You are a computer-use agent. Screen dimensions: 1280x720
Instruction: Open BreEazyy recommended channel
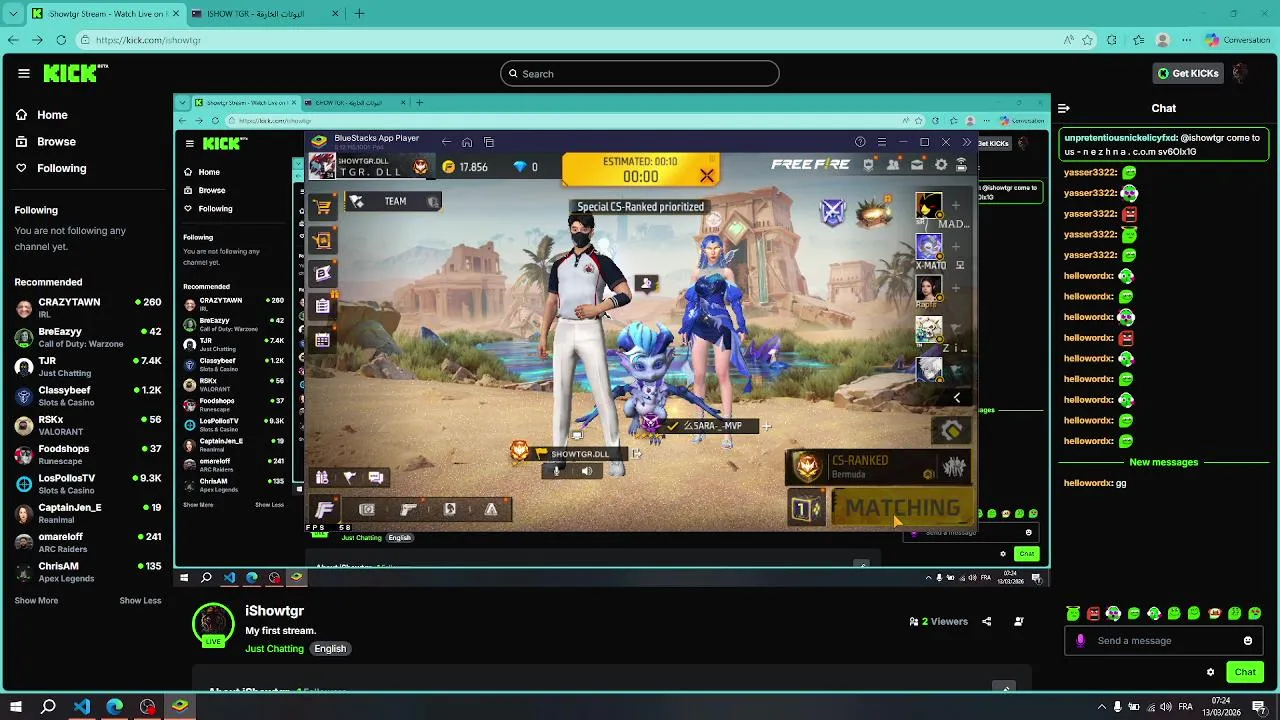88,337
